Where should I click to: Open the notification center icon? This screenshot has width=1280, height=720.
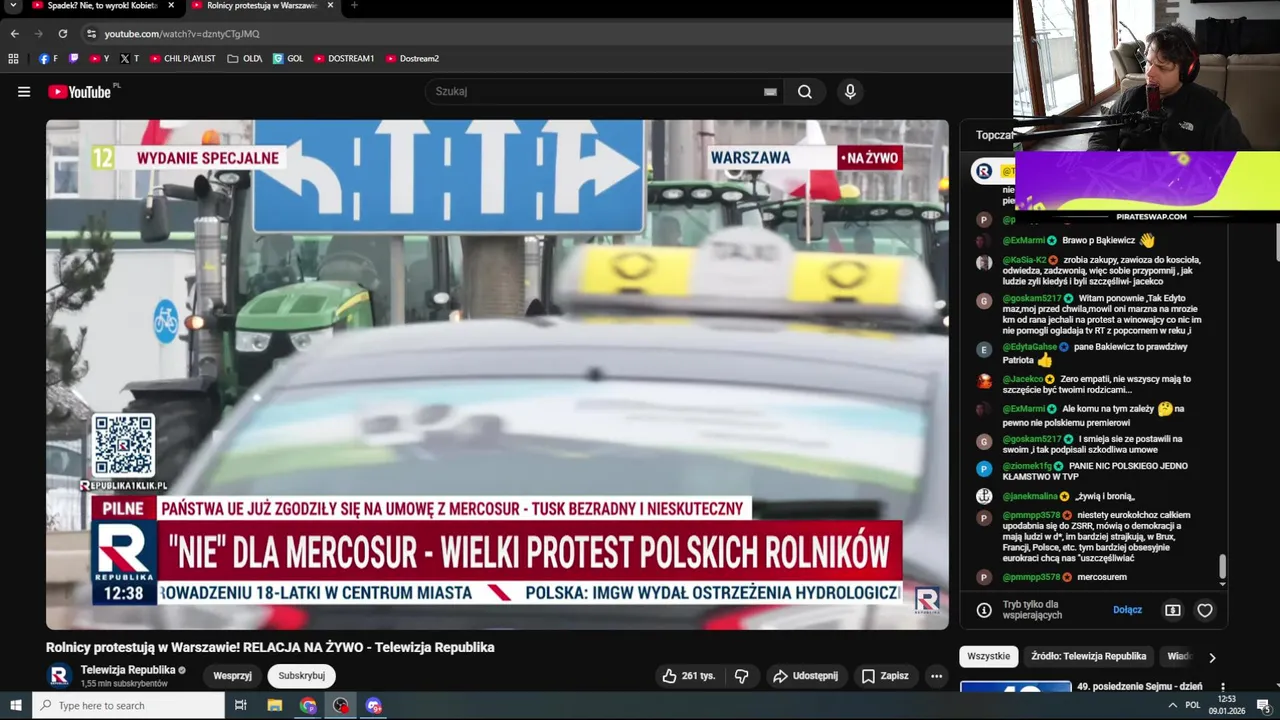pos(1263,706)
